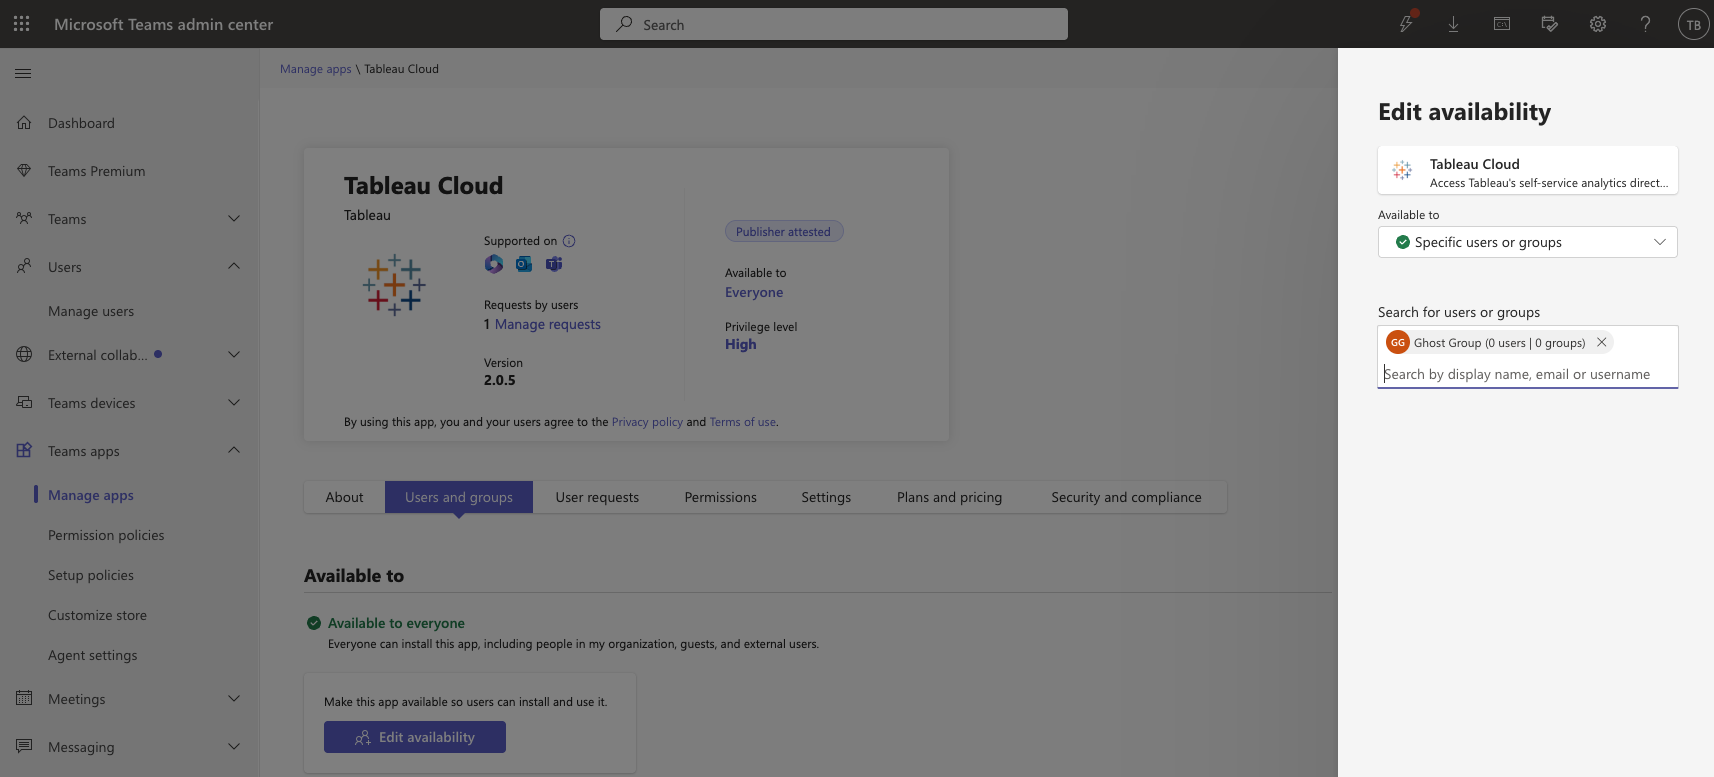Click the Teams supported icon

click(554, 264)
